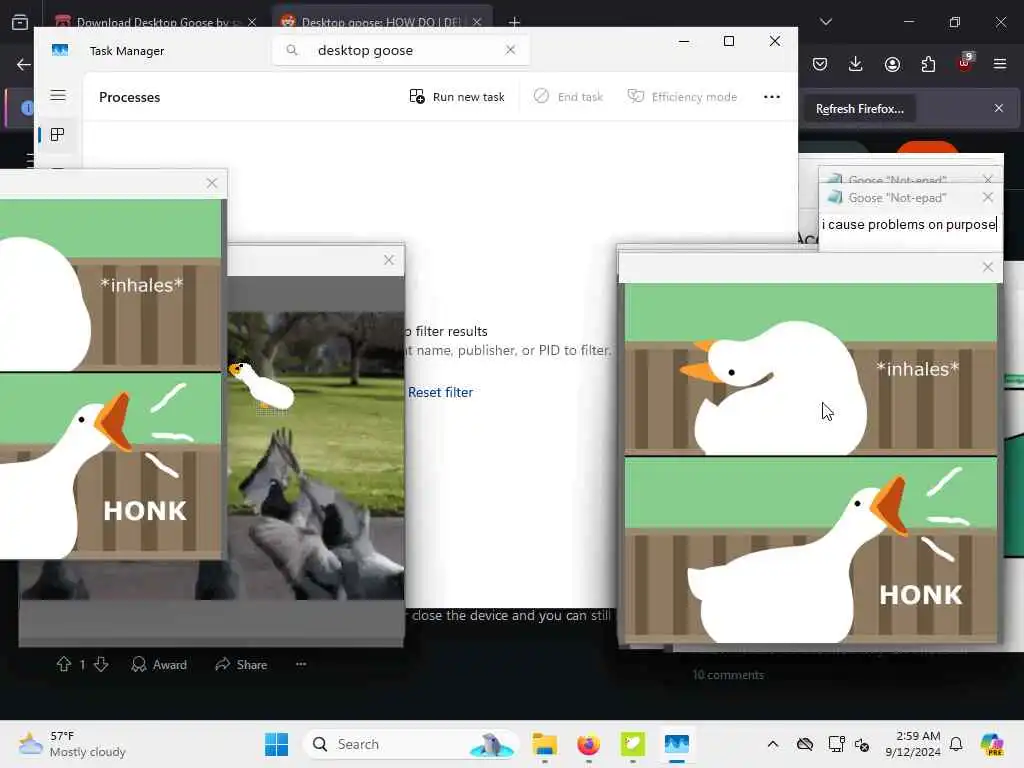1024x768 pixels.
Task: Click the End task button
Action: [x=568, y=97]
